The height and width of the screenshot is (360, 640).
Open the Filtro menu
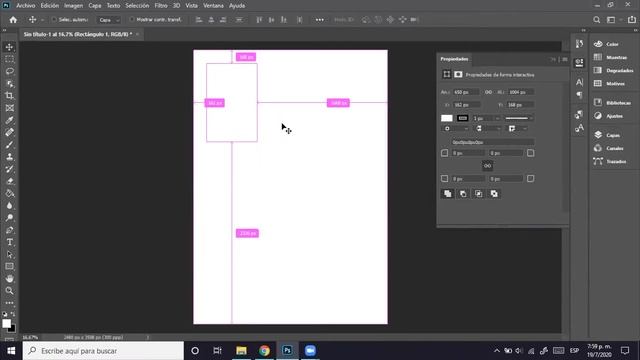(161, 6)
